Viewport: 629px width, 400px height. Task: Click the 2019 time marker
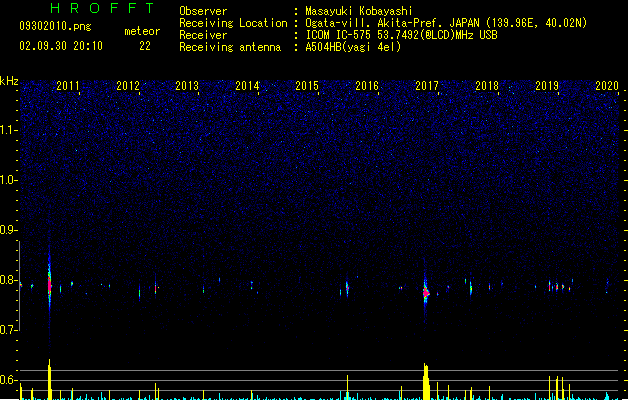pos(547,86)
